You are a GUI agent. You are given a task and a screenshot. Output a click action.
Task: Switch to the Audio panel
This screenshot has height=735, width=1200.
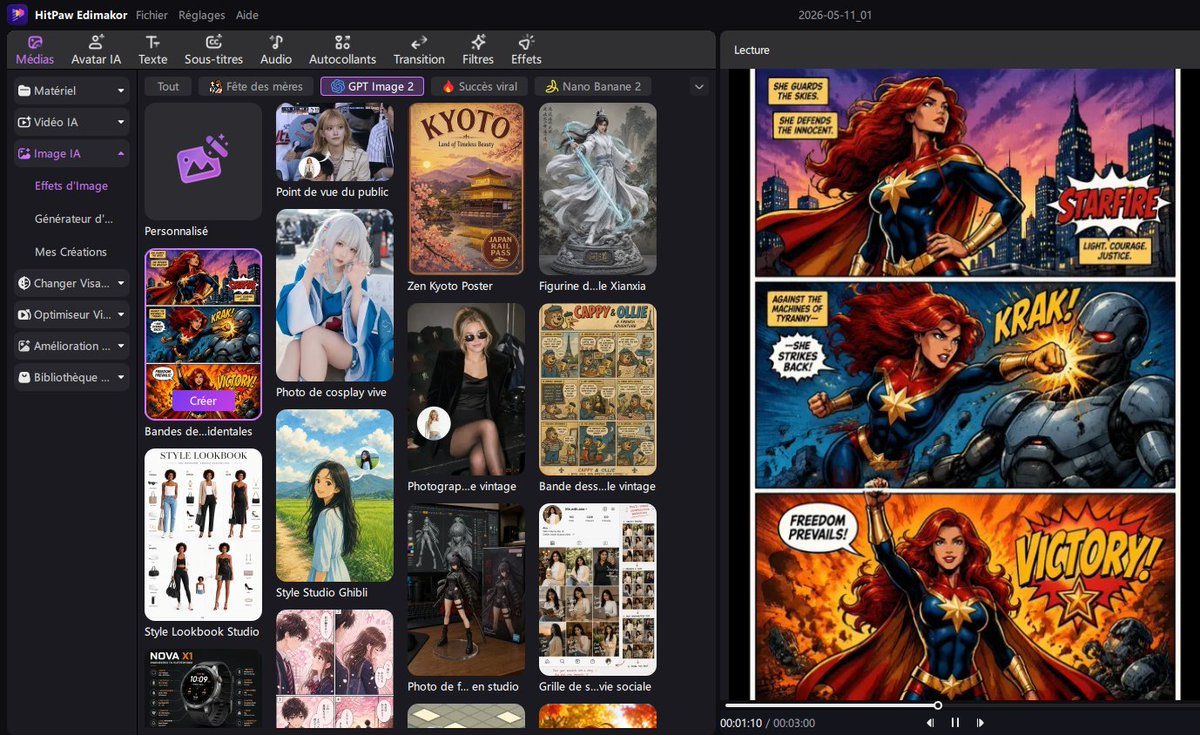point(276,50)
